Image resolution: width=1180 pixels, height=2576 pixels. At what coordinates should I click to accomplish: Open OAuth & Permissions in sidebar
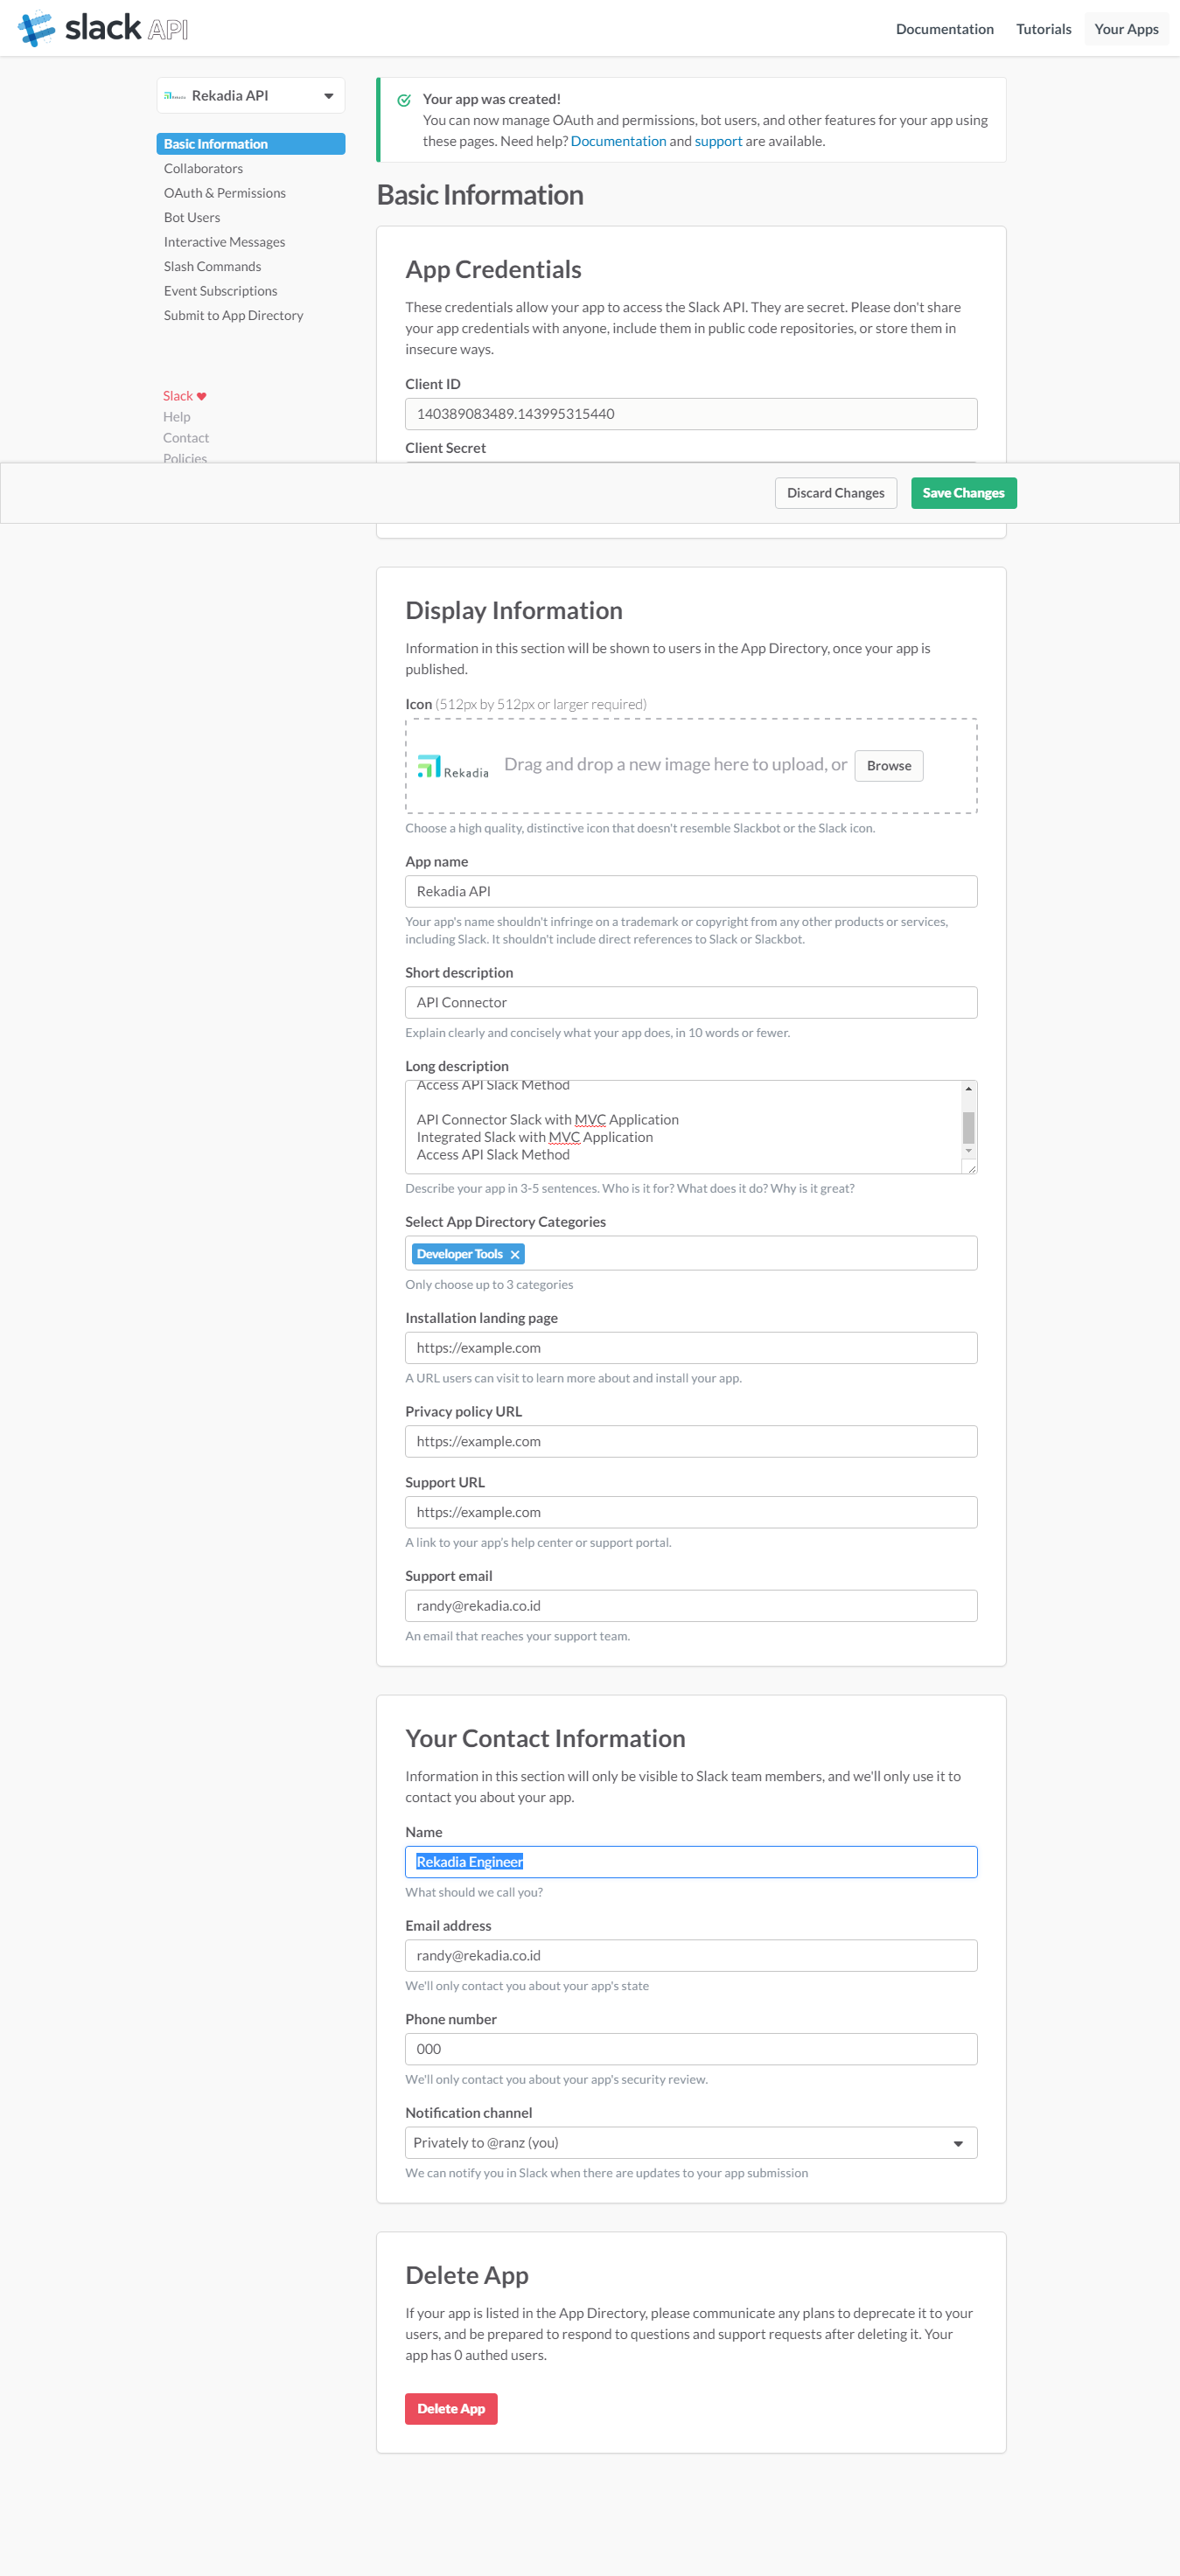[x=225, y=193]
